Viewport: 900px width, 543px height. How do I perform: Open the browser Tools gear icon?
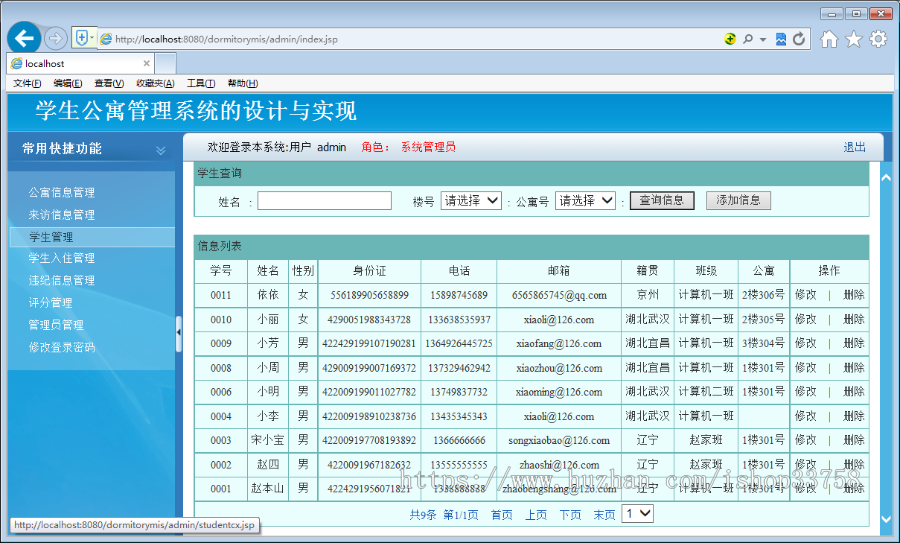[x=878, y=39]
